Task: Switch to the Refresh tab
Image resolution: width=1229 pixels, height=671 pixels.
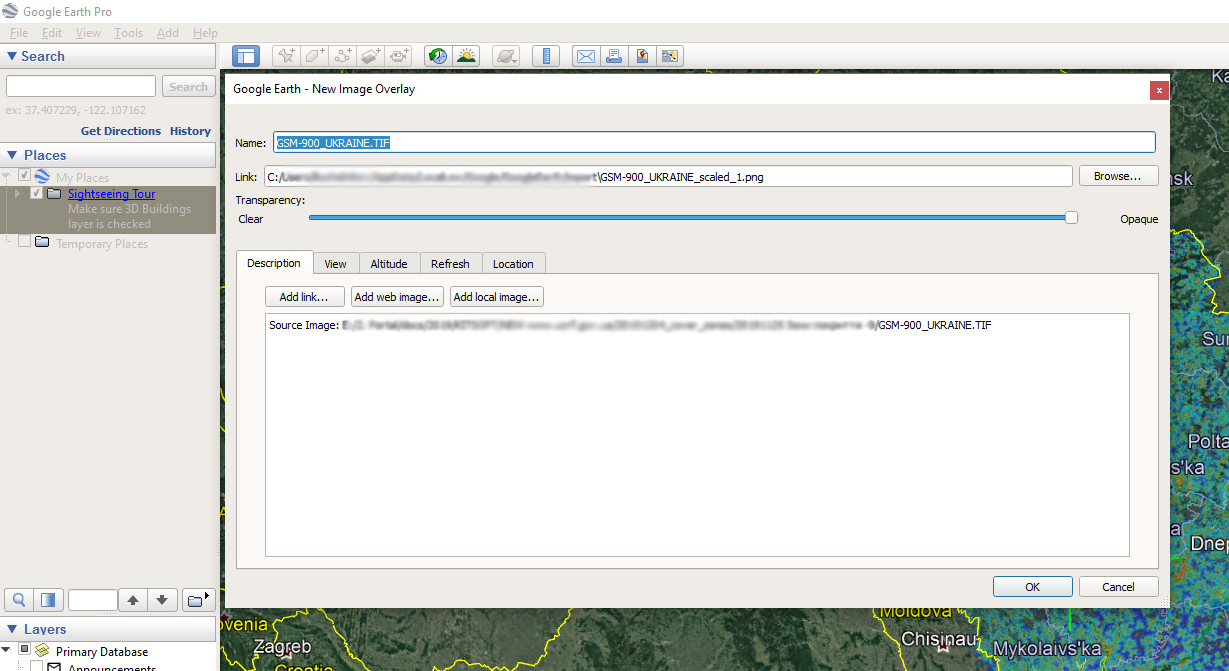Action: [450, 264]
